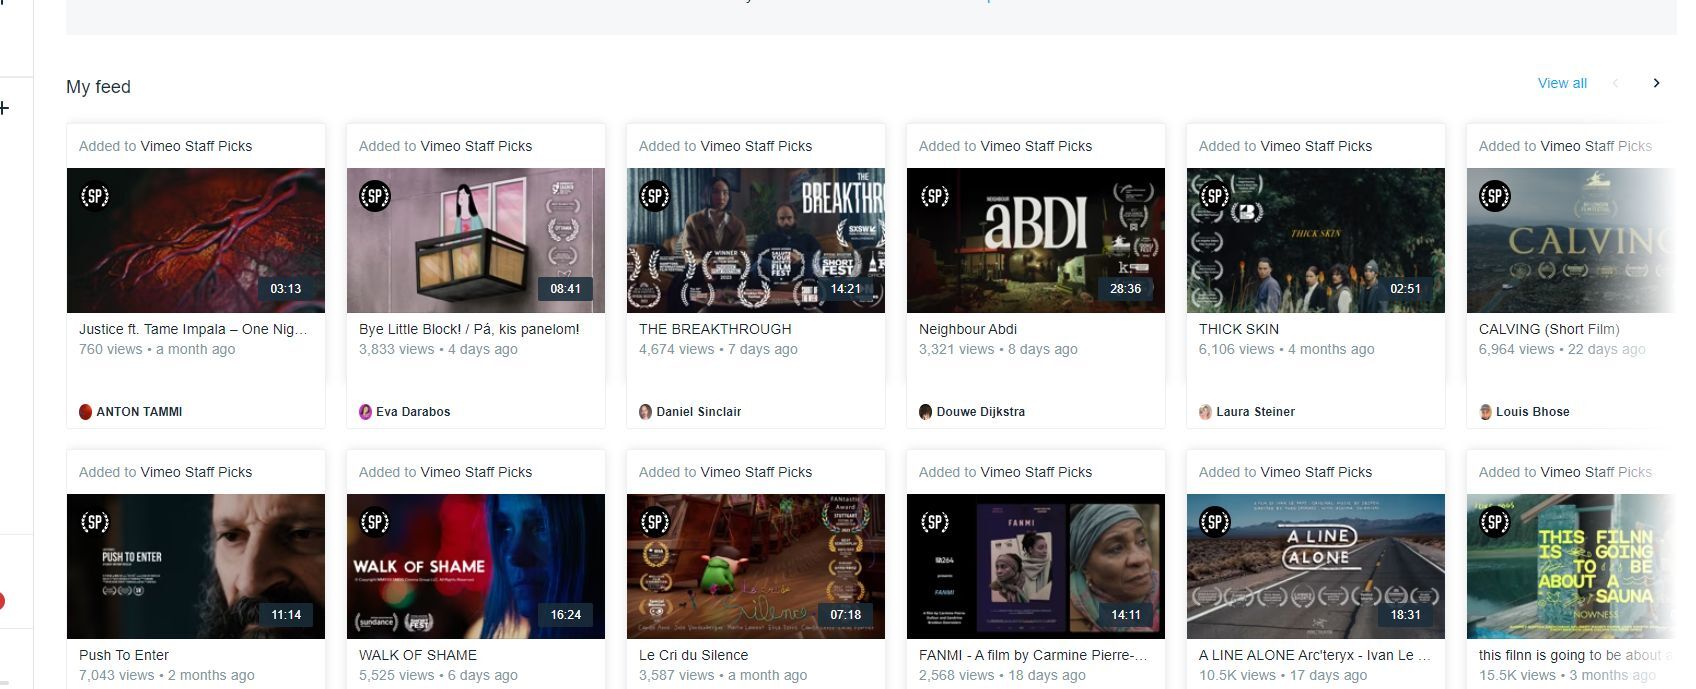Play THE BREAKTHROUGH video thumbnail
Image resolution: width=1696 pixels, height=689 pixels.
tap(756, 240)
